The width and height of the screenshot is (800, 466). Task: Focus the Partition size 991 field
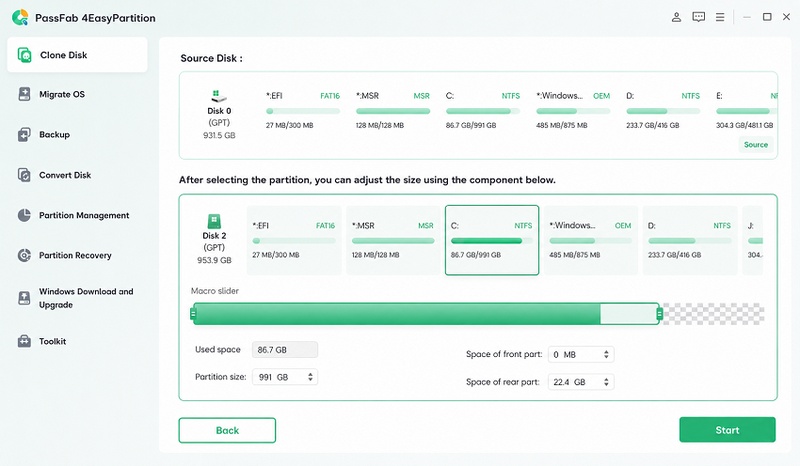click(x=285, y=377)
